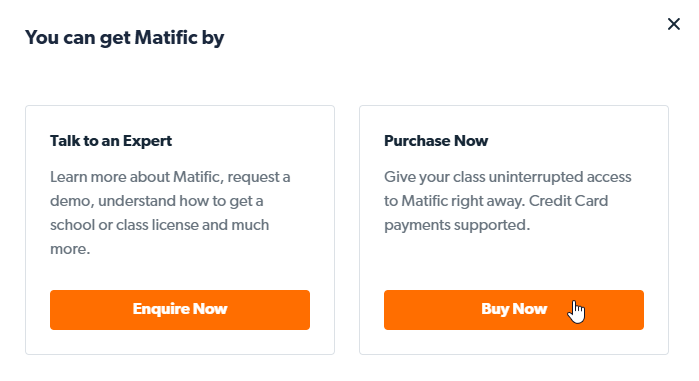Click the 'uninterrupted access' phrase
699x381 pixels.
560,177
